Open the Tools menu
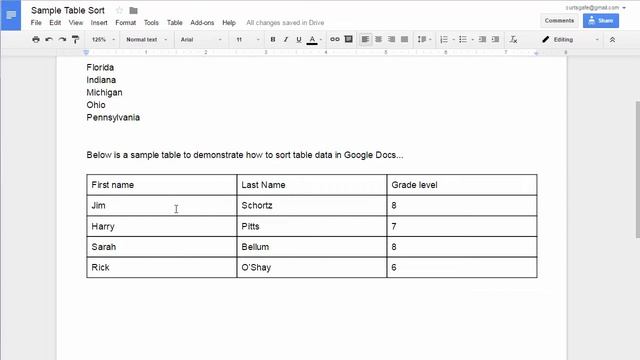This screenshot has width=640, height=360. [151, 22]
